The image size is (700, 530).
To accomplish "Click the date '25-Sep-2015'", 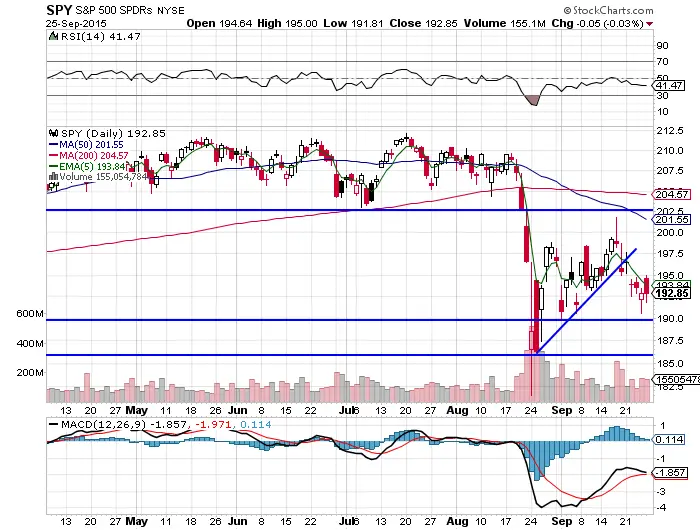I will pos(76,24).
